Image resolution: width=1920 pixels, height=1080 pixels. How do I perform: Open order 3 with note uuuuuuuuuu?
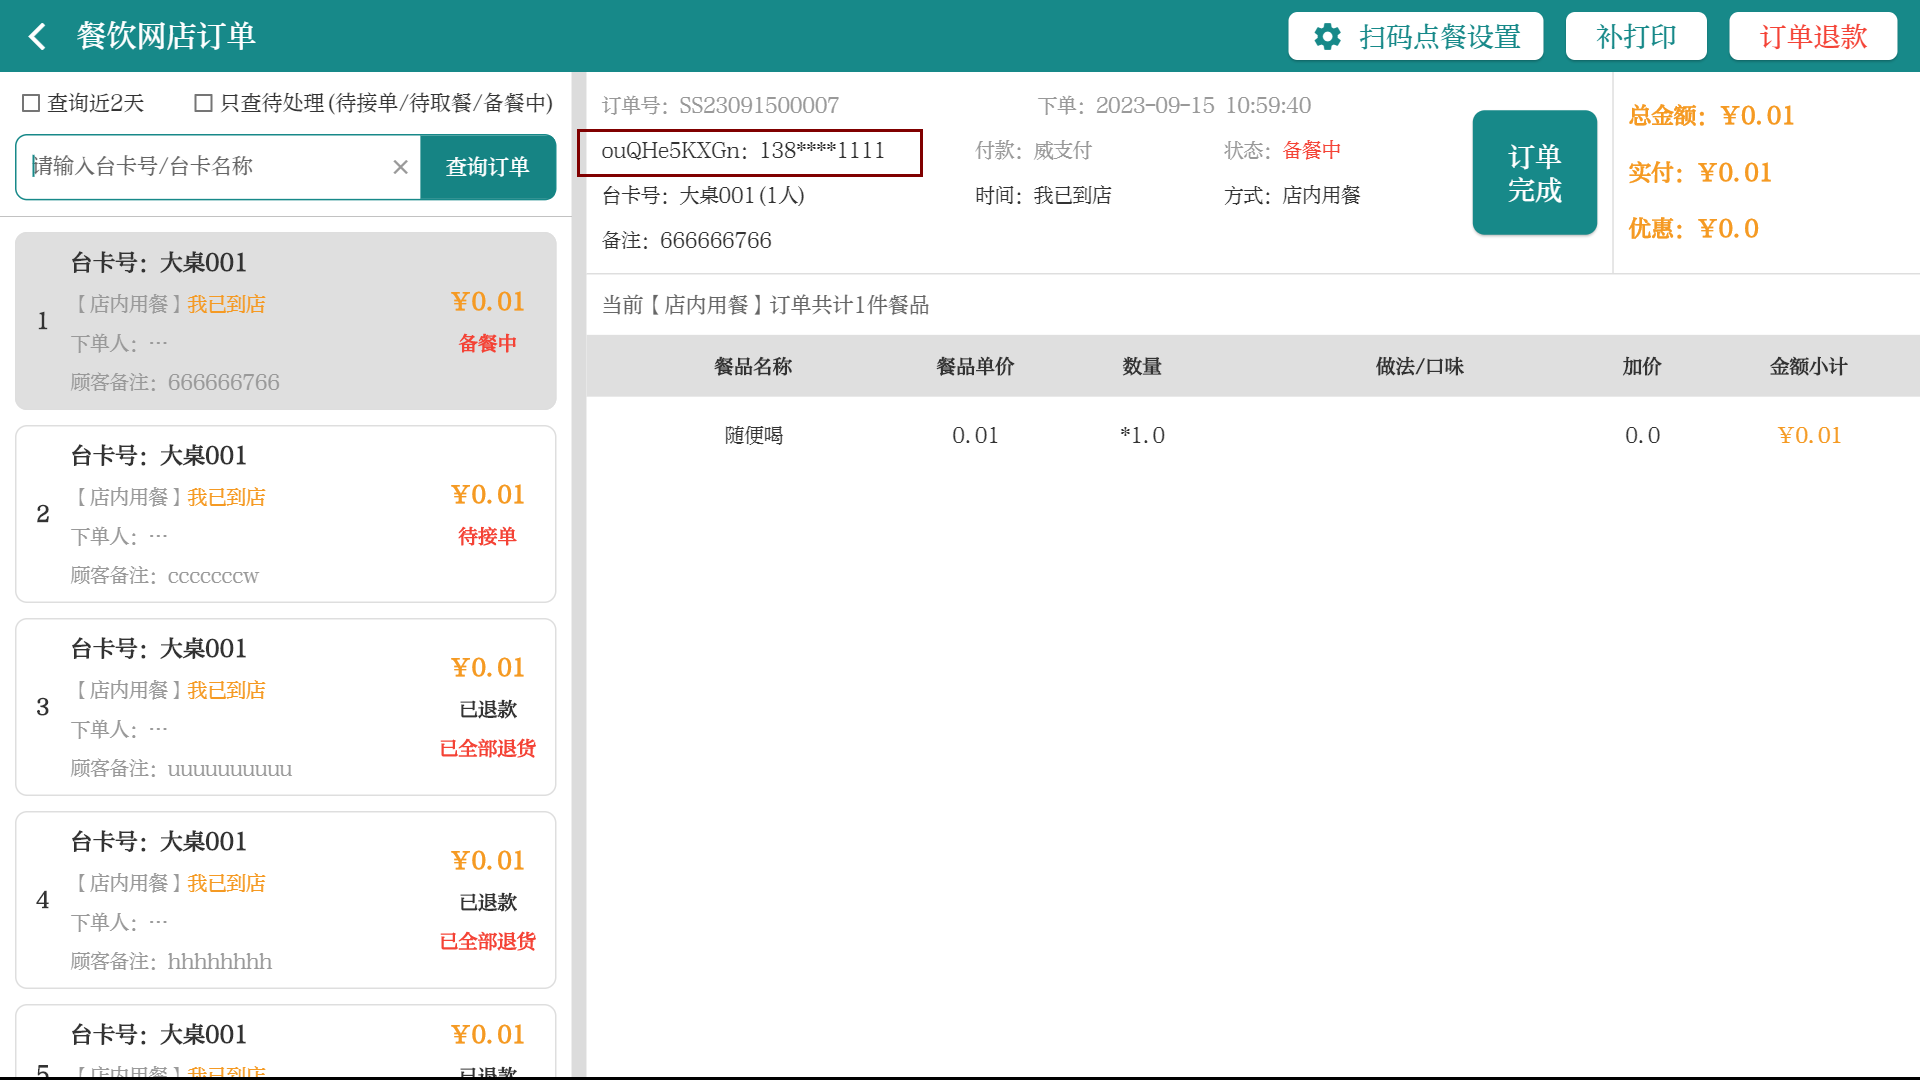285,707
